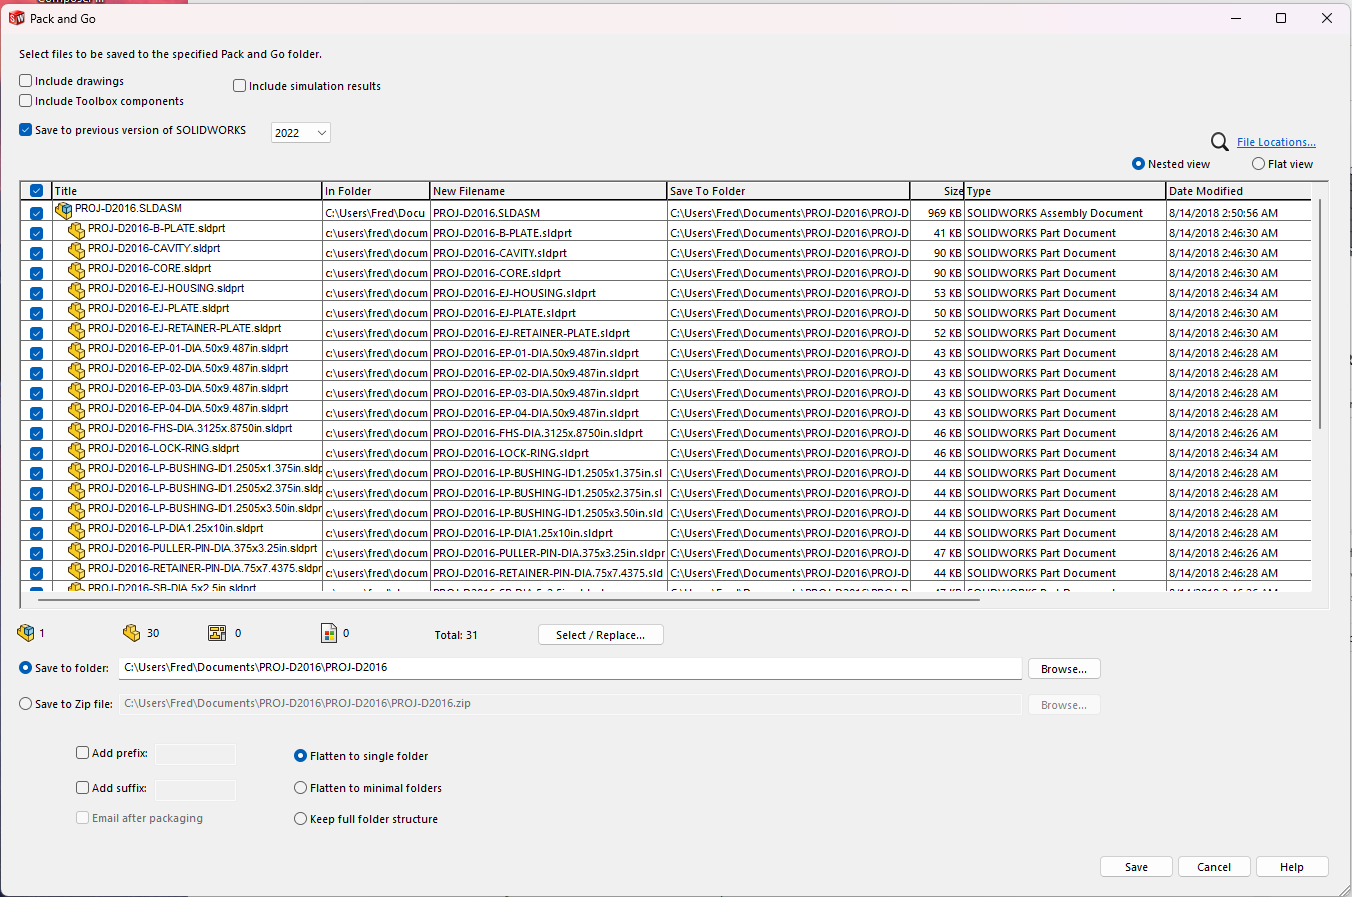Choose the Save to Zip file option
The width and height of the screenshot is (1352, 897).
[x=26, y=704]
